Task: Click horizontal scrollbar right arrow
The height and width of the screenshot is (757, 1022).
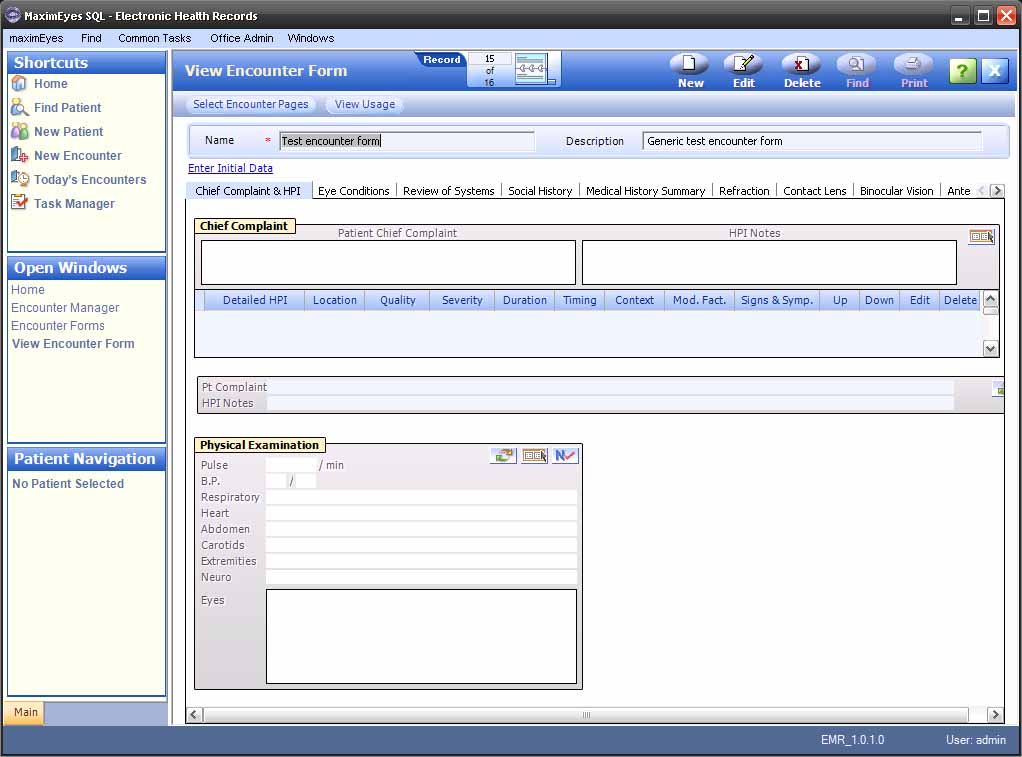Action: [995, 715]
